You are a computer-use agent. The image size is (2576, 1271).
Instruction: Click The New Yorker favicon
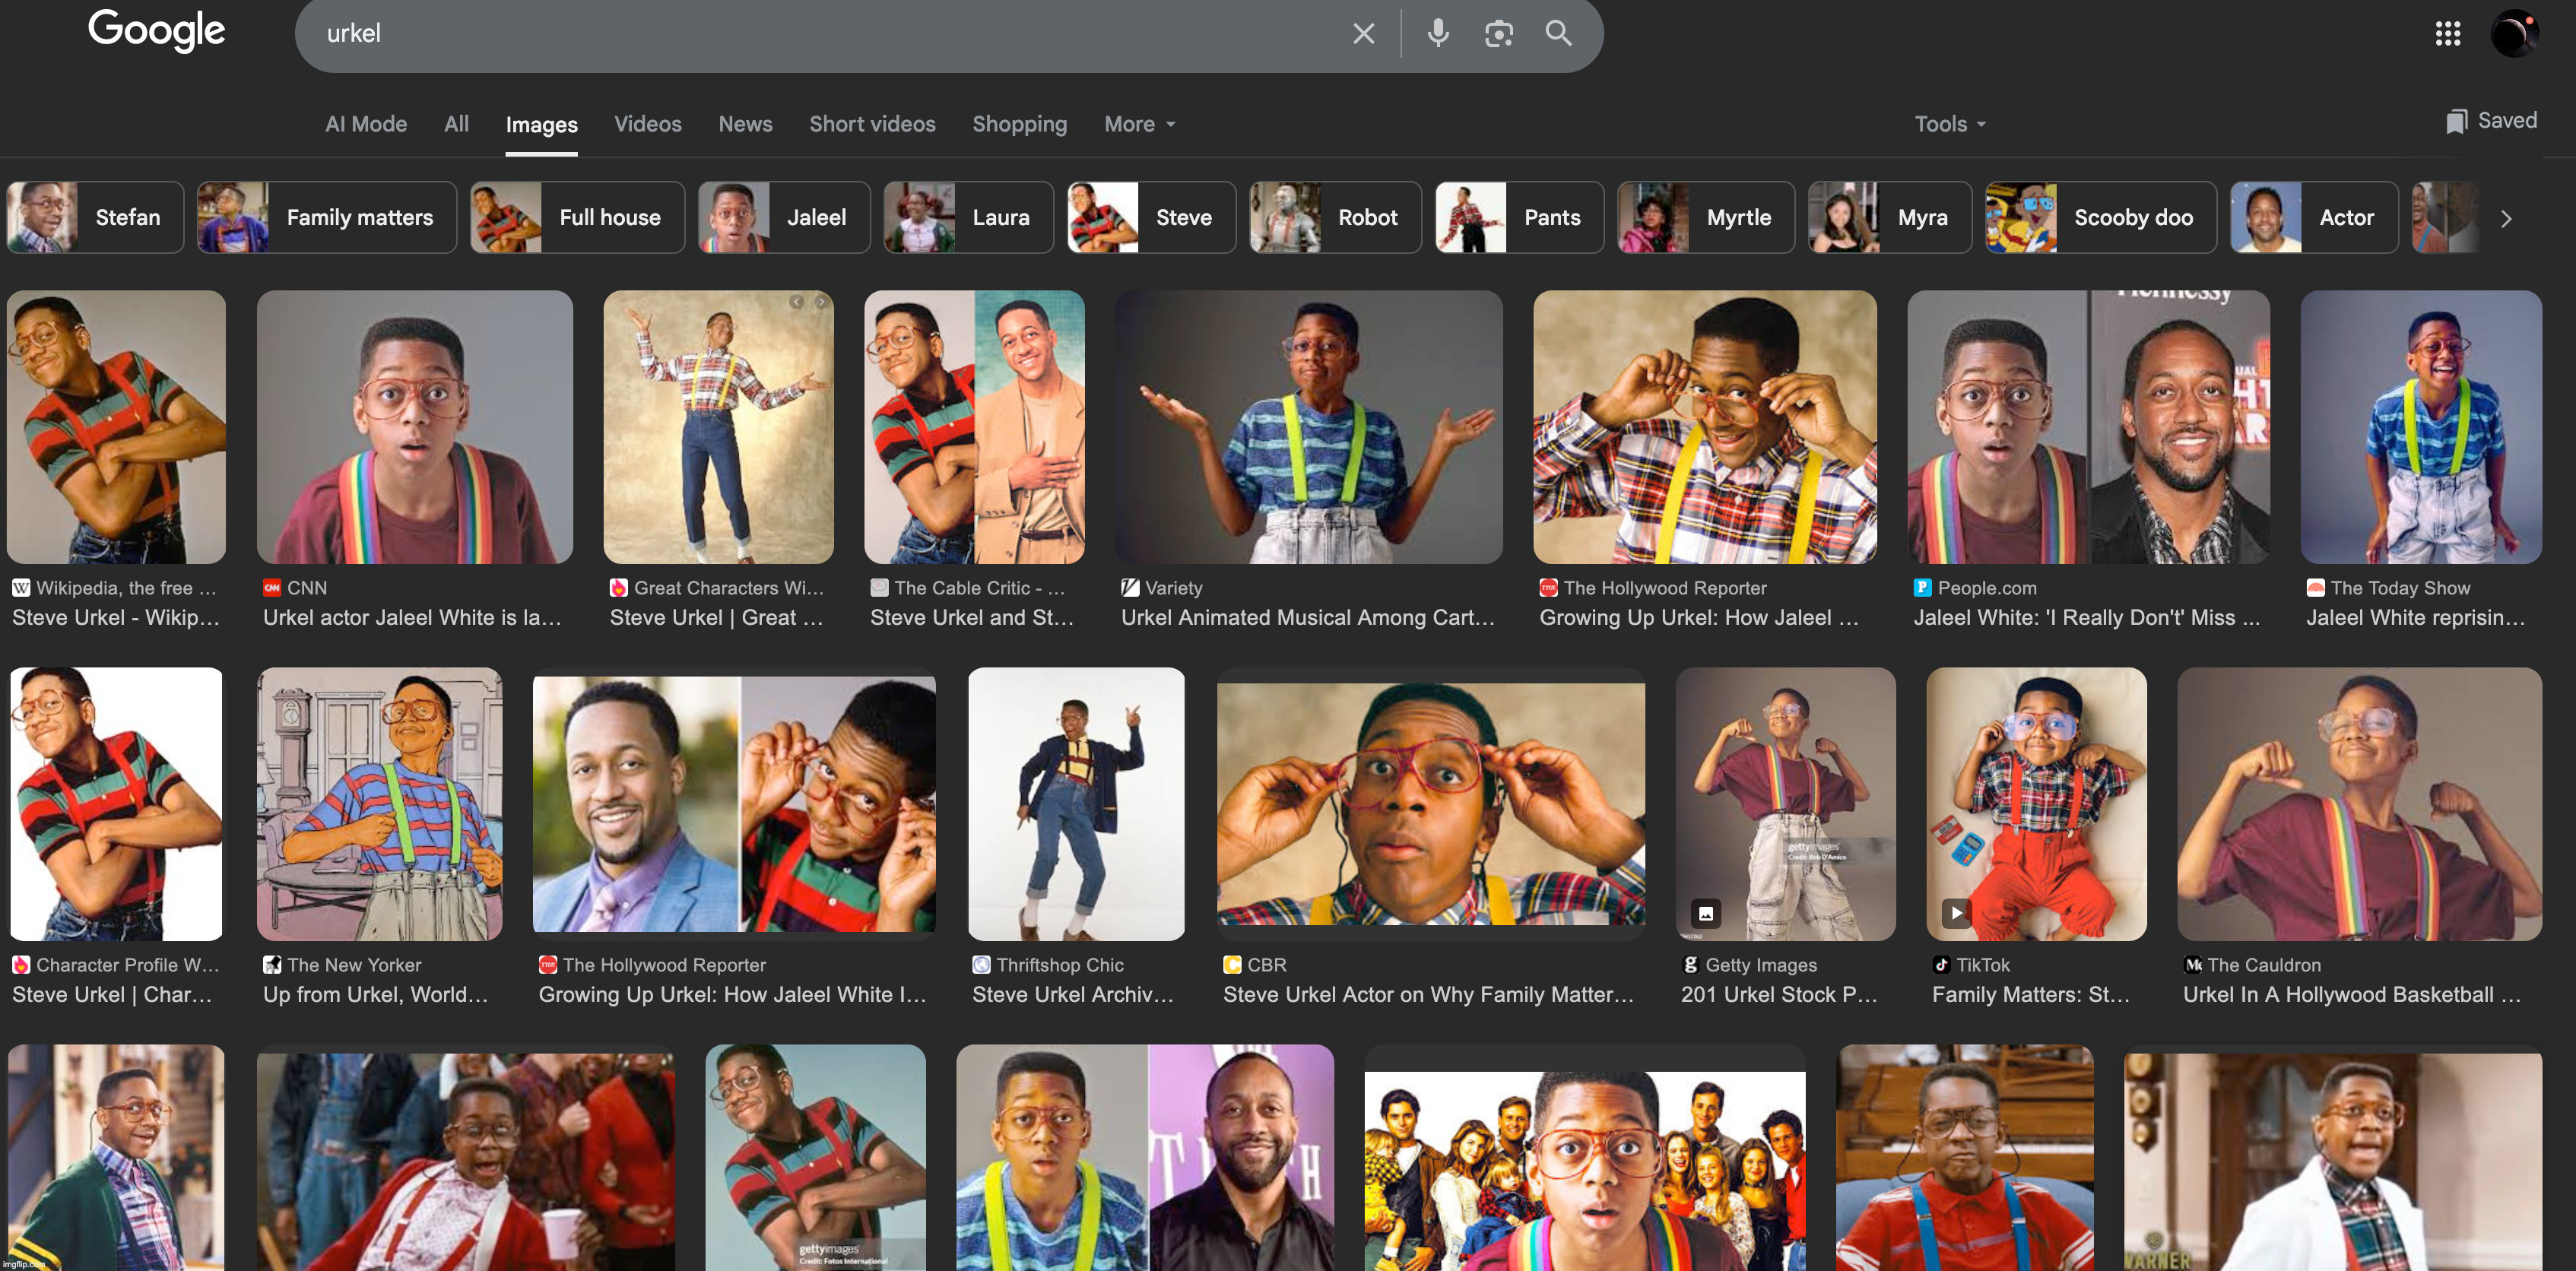272,965
